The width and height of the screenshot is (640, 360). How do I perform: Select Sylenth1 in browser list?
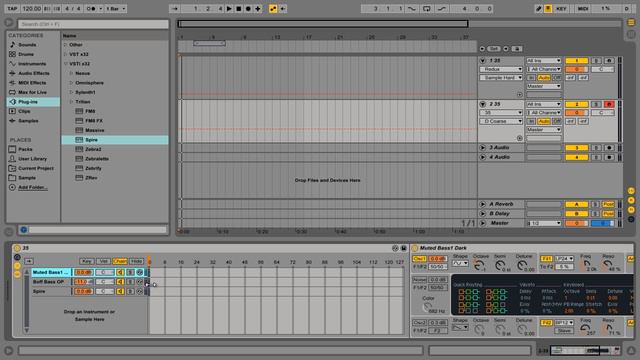tap(85, 92)
